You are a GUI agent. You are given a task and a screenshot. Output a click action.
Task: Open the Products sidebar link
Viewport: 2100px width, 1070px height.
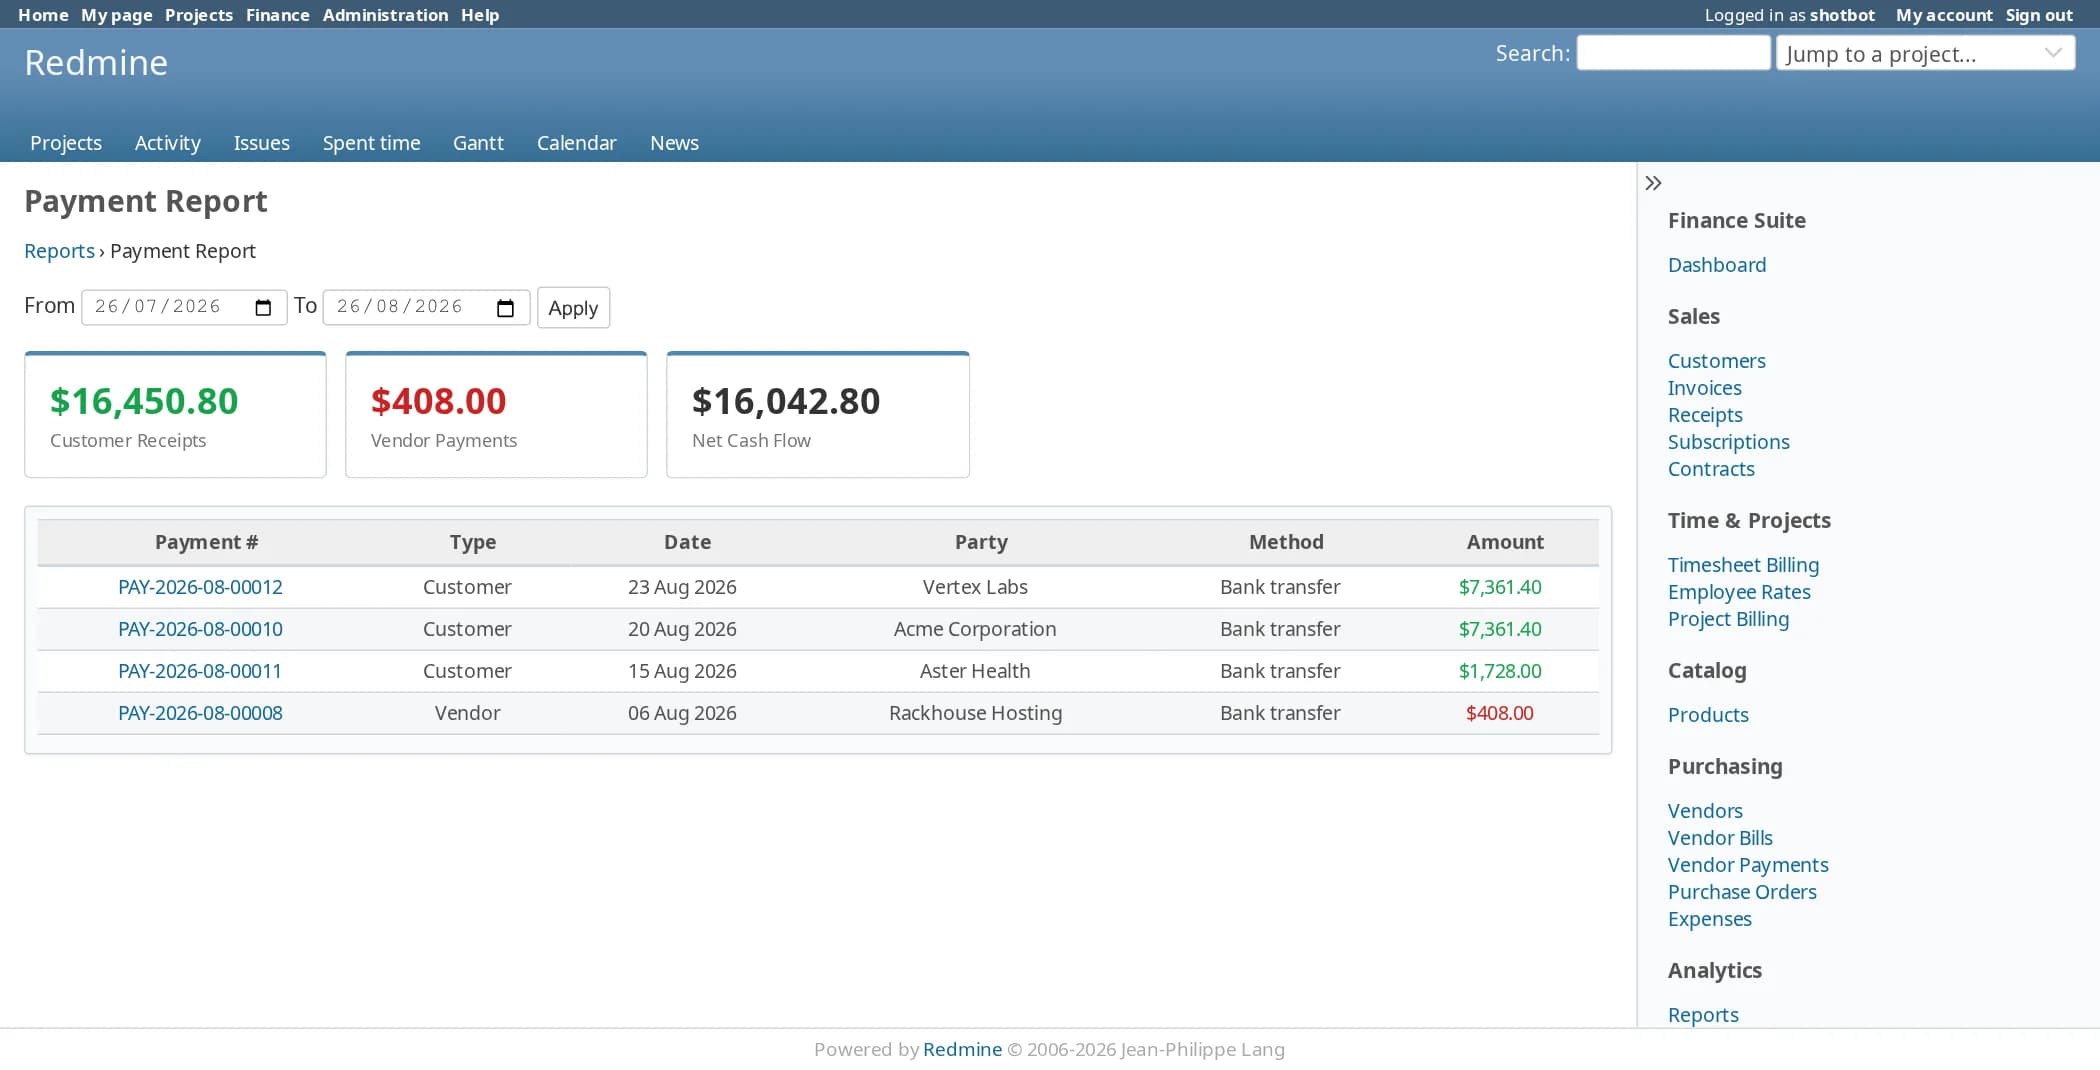click(1708, 715)
